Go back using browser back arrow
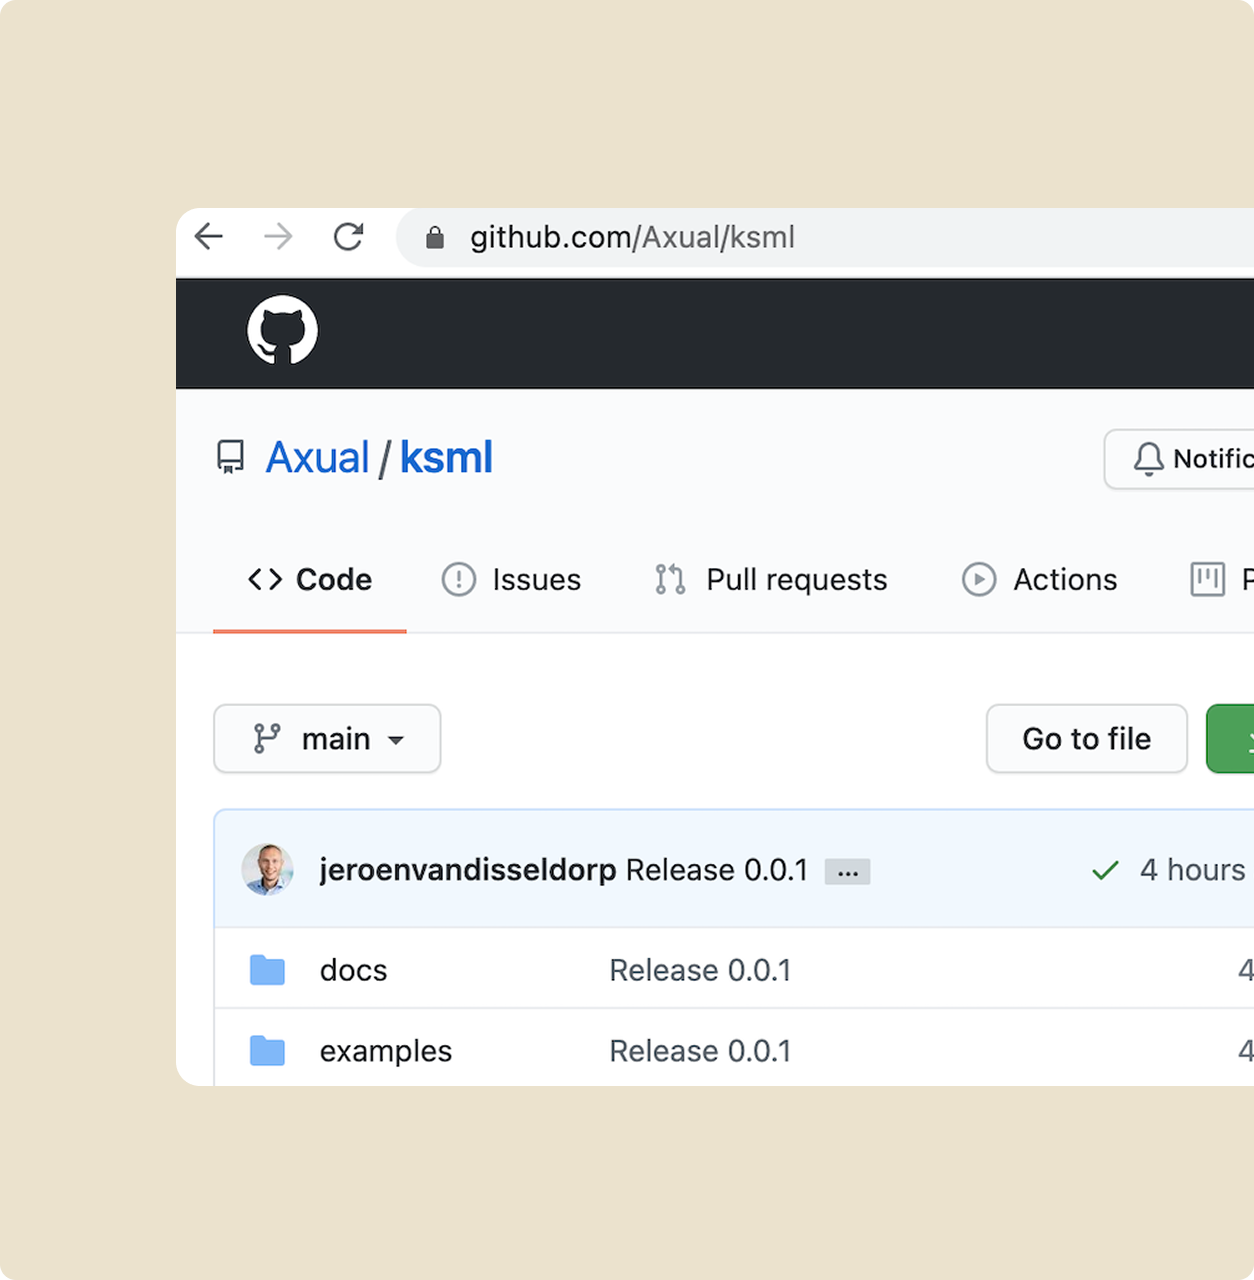The image size is (1254, 1280). click(209, 237)
